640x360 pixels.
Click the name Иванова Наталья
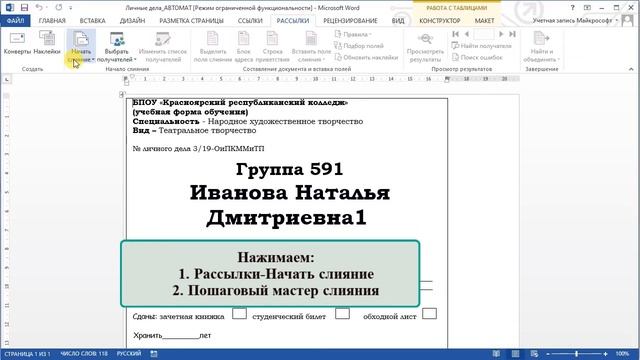(289, 193)
